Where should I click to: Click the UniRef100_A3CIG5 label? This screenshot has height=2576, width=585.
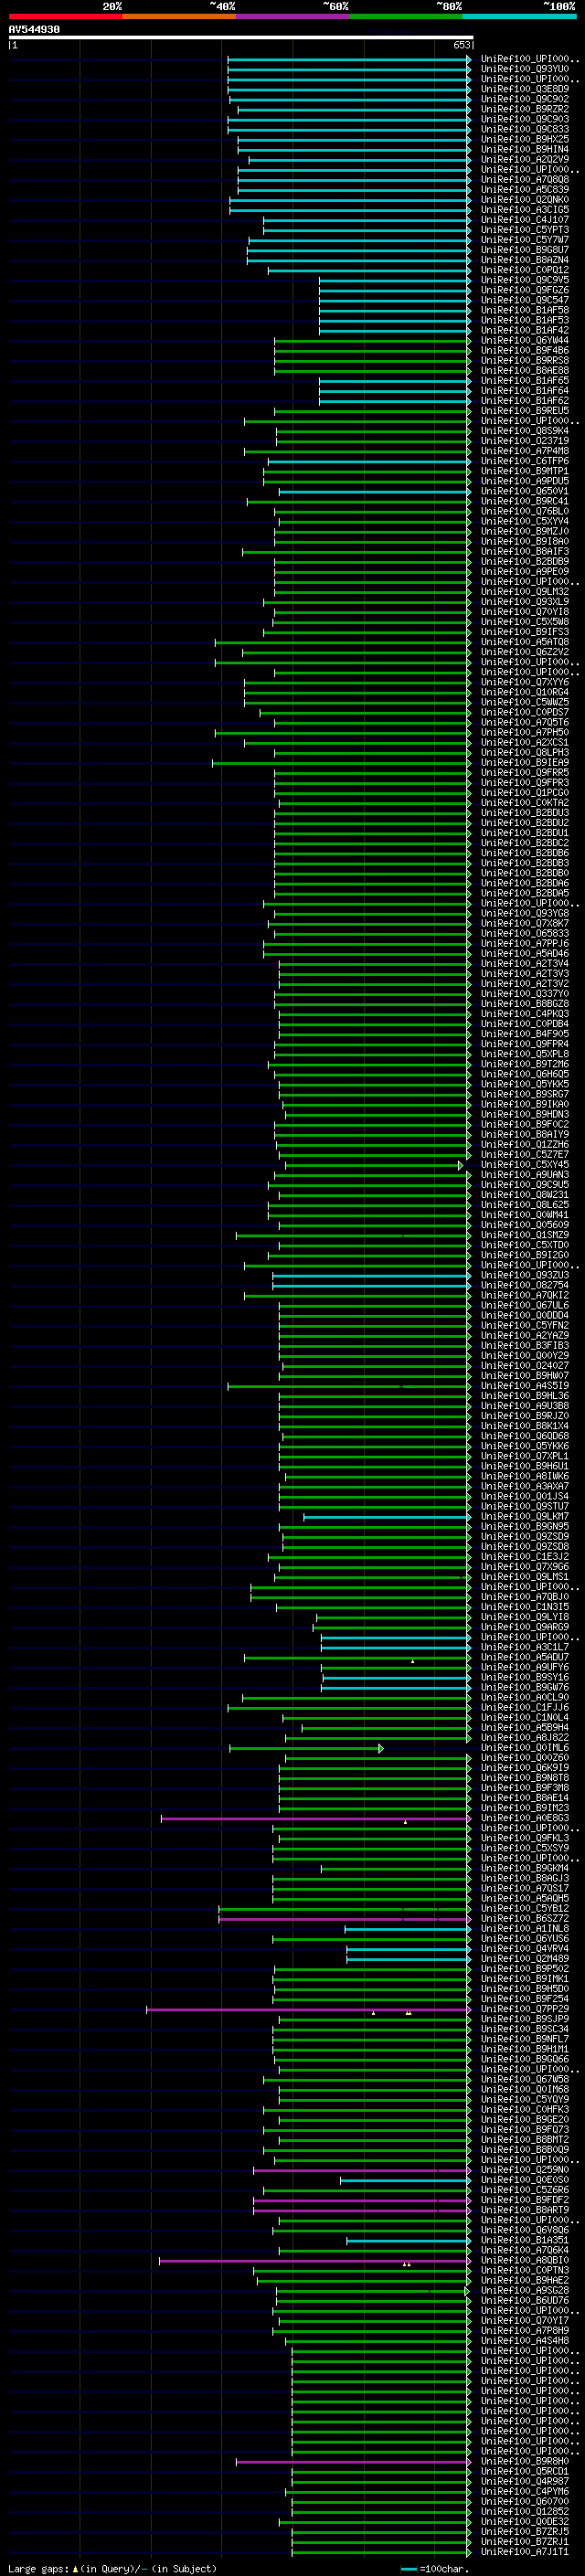[x=525, y=210]
